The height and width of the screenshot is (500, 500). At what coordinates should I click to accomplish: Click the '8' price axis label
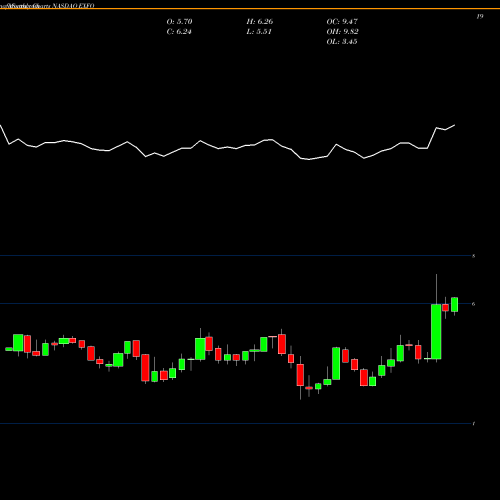(x=473, y=256)
